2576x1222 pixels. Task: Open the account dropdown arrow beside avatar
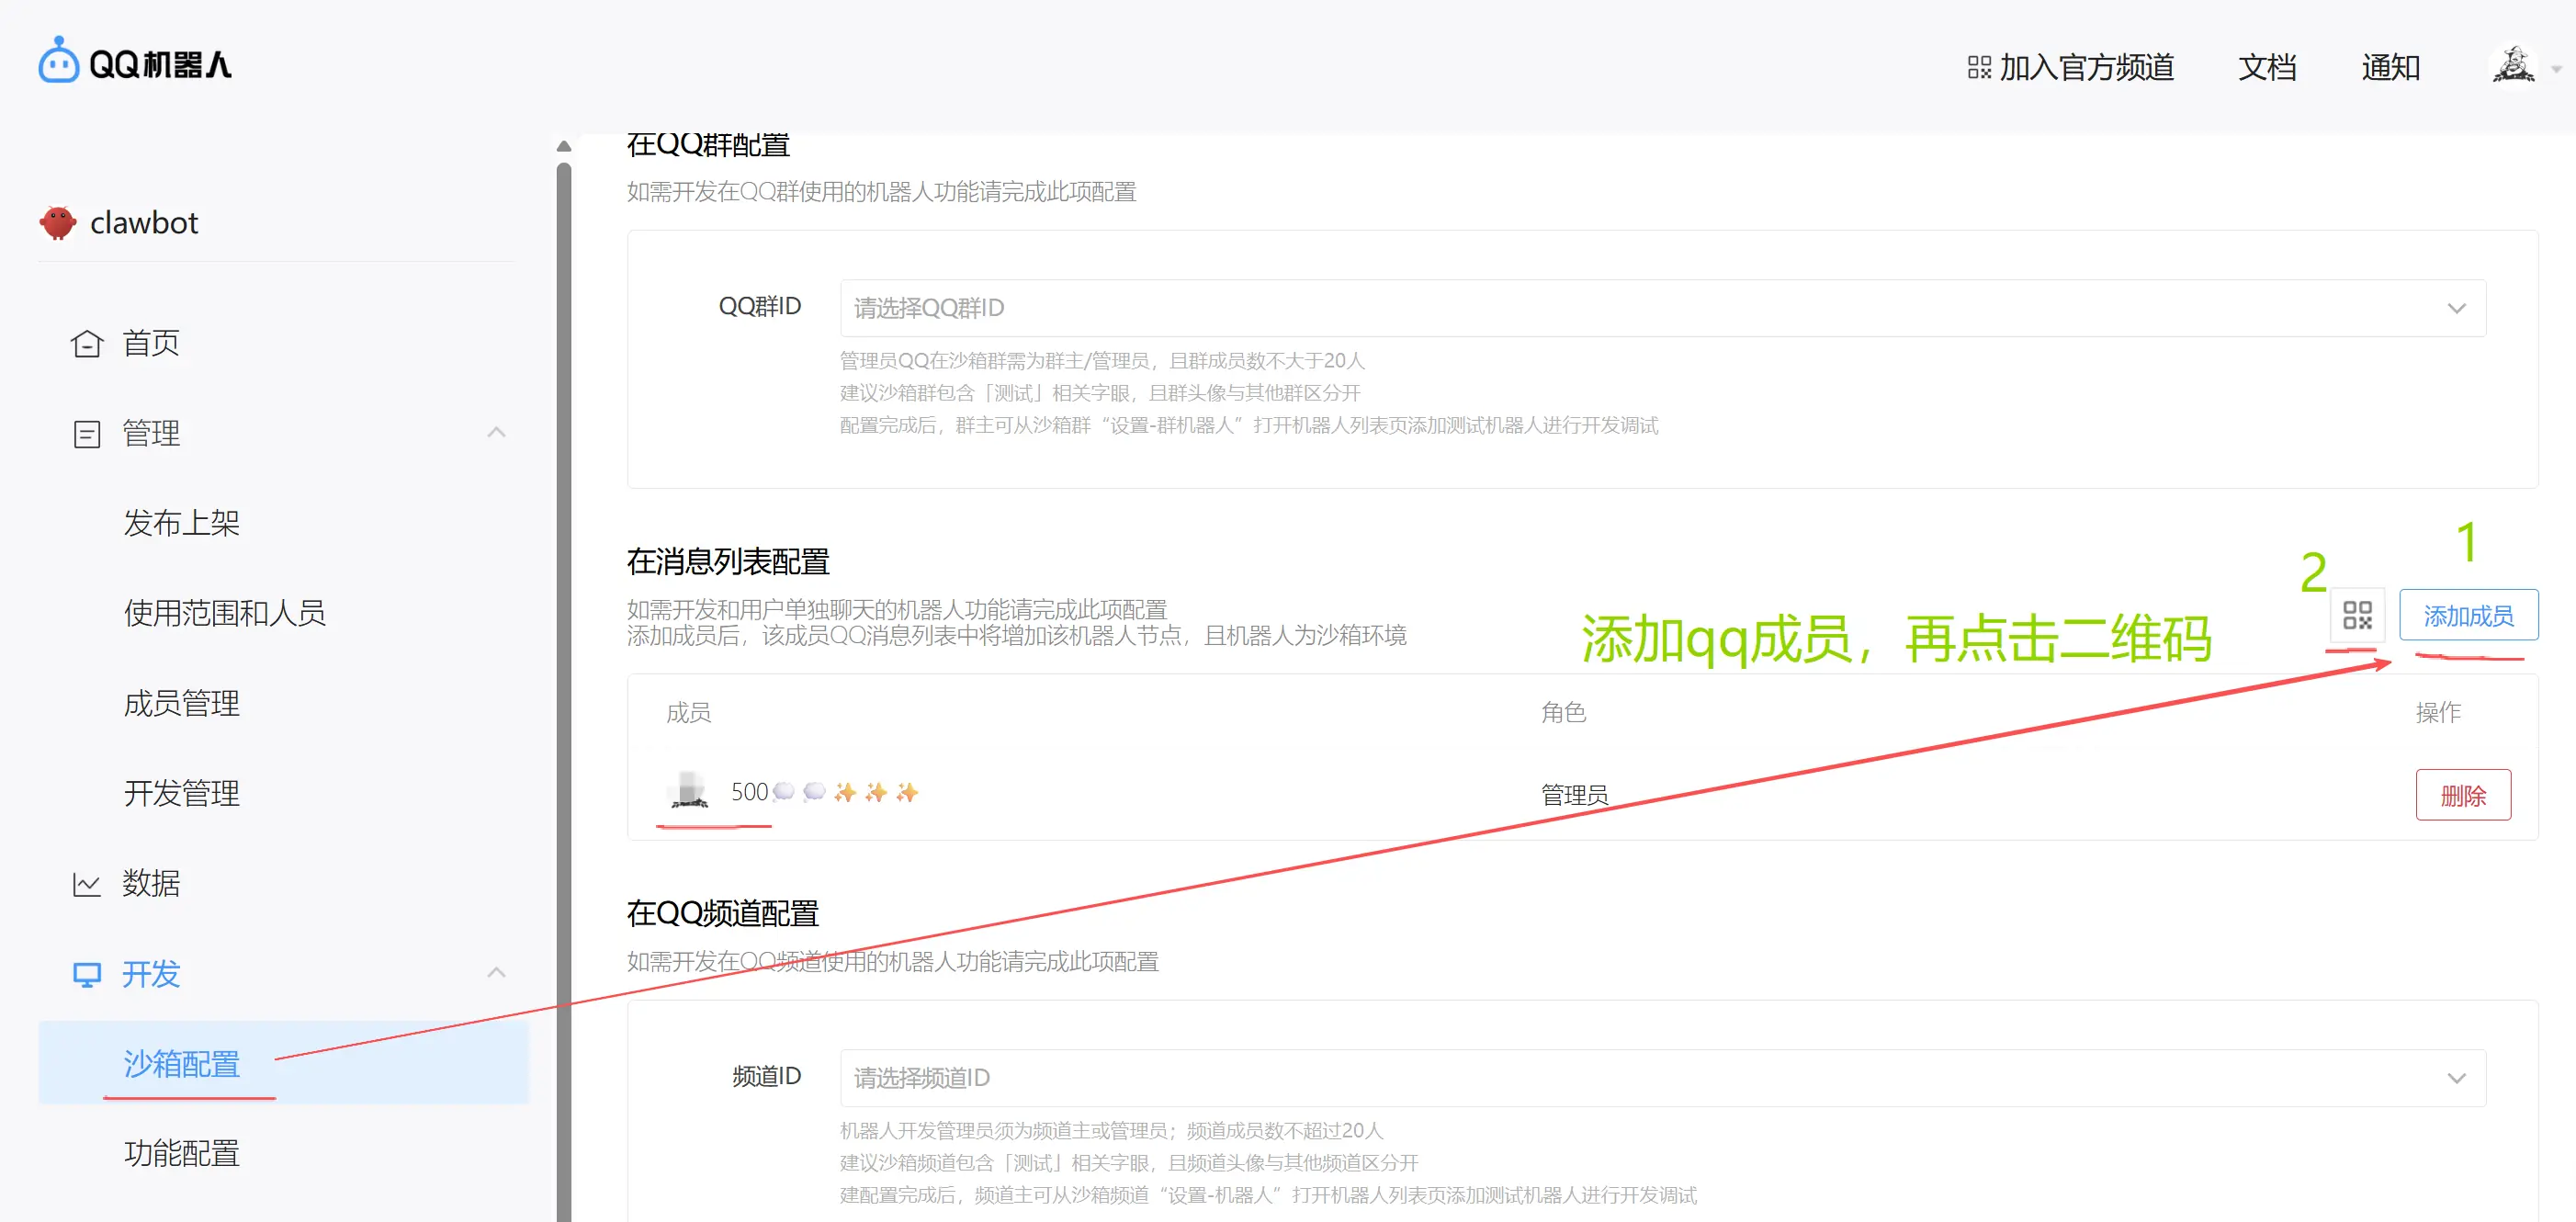pyautogui.click(x=2556, y=69)
